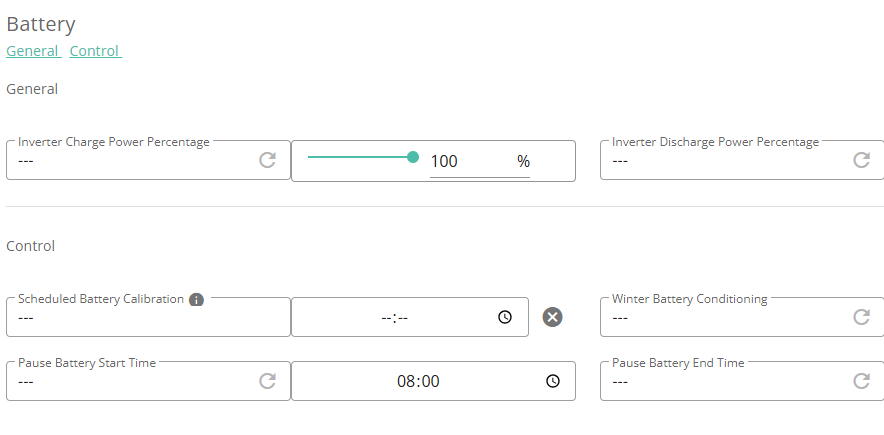
Task: Refresh Inverter Charge Power Percentage value
Action: tap(267, 160)
